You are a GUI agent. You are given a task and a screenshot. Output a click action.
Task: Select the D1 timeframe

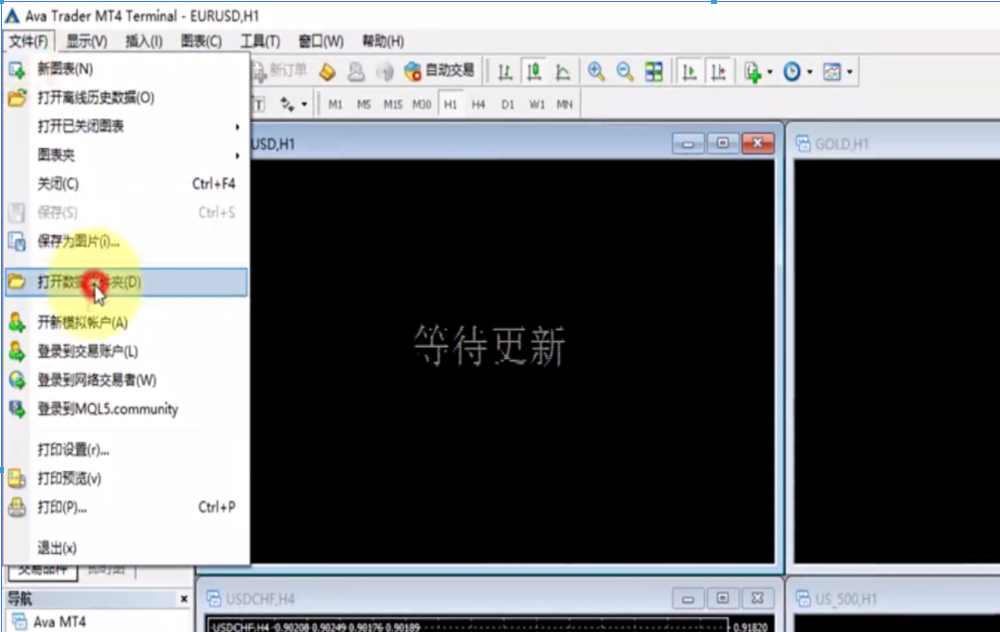(508, 104)
